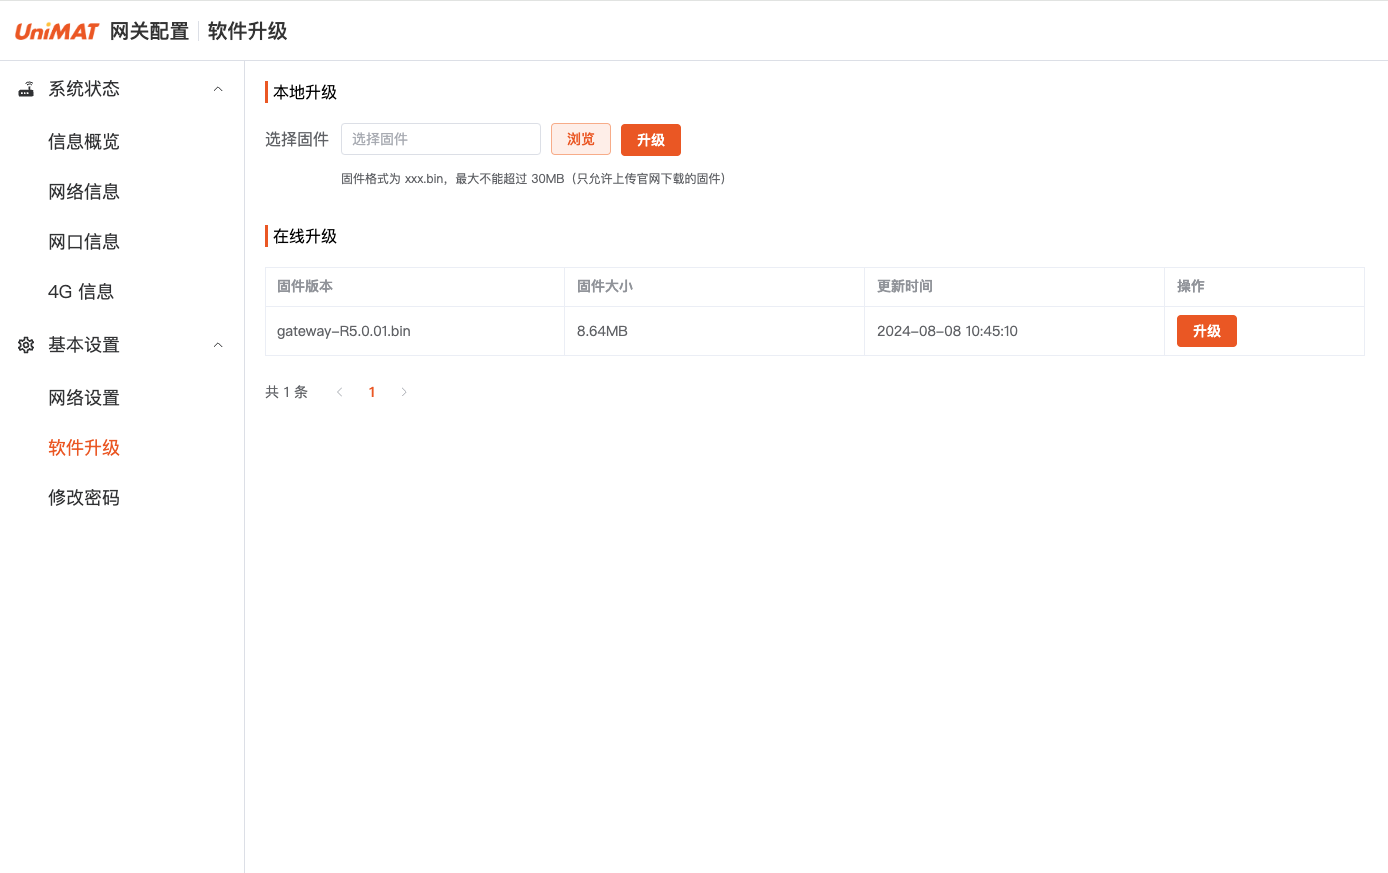1388x873 pixels.
Task: Click the UniMAT logo
Action: click(57, 31)
